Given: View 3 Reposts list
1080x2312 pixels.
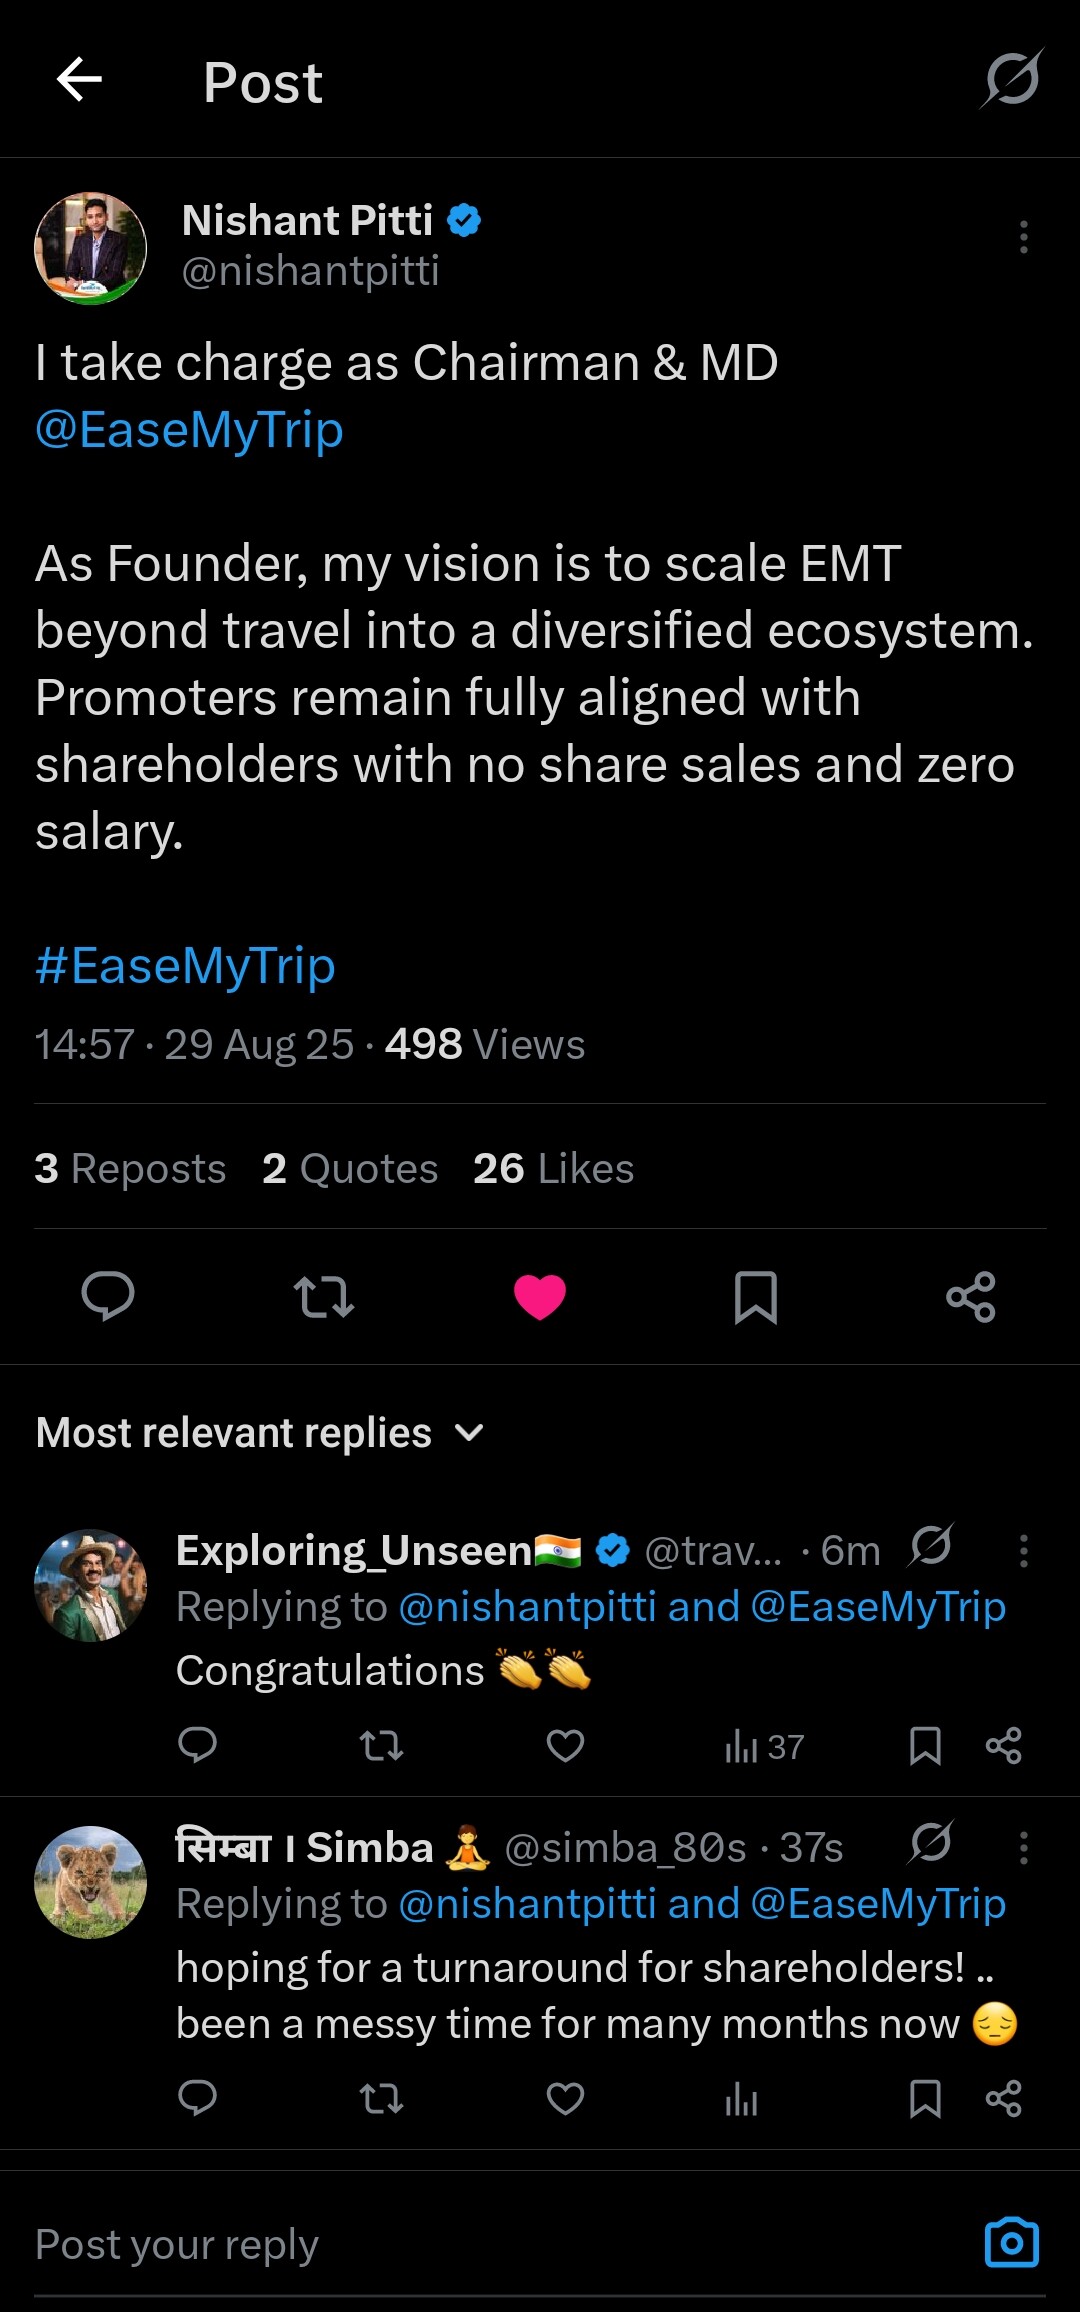Looking at the screenshot, I should pos(130,1168).
